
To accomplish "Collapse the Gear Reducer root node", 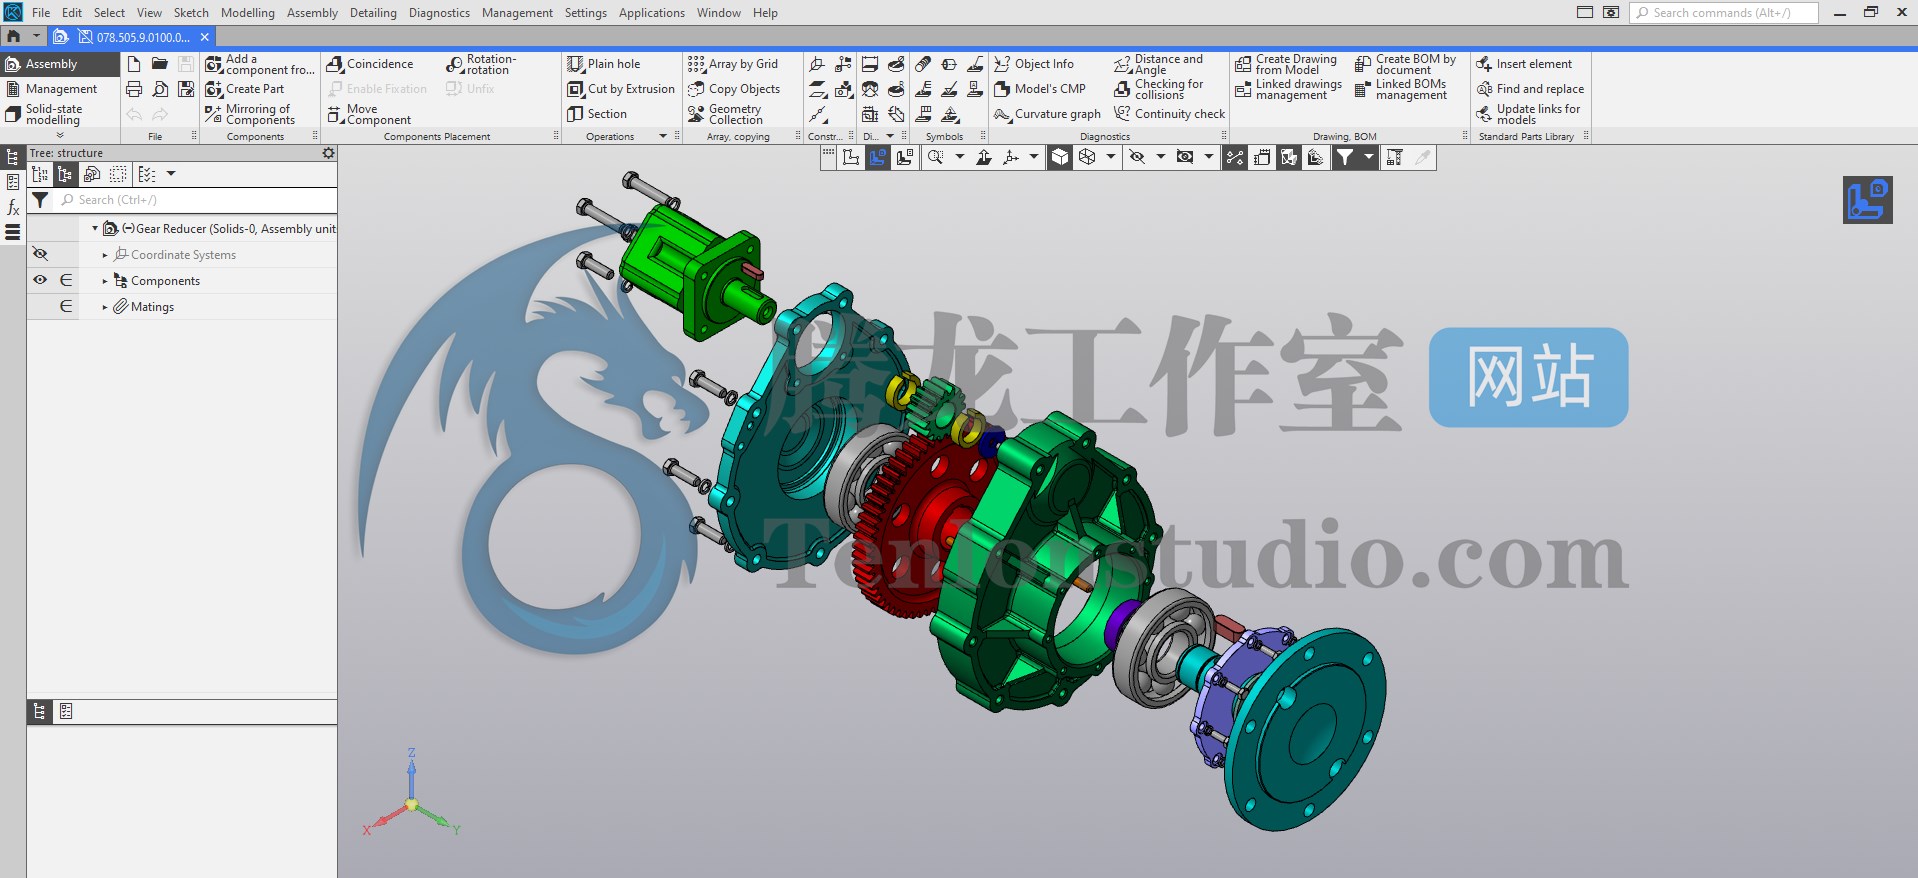I will click(95, 229).
